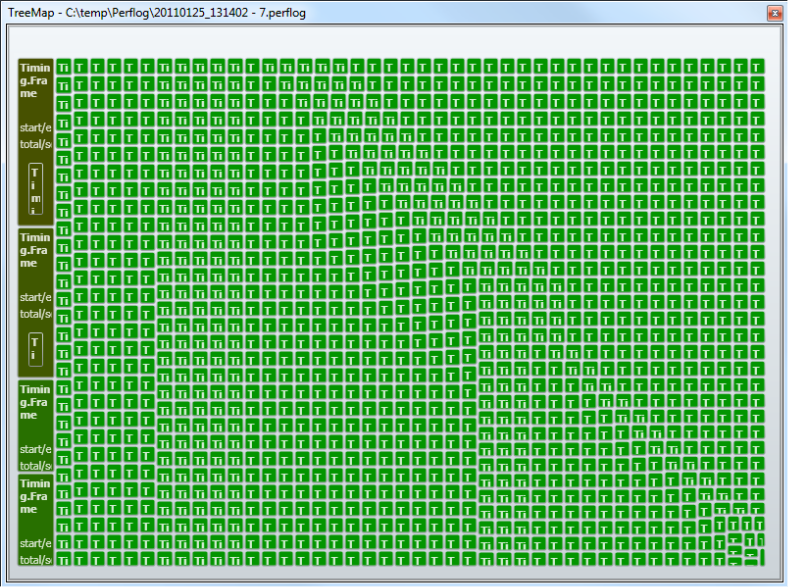
Task: Select the topmost dark olive Timing.Frame block
Action: click(x=35, y=142)
